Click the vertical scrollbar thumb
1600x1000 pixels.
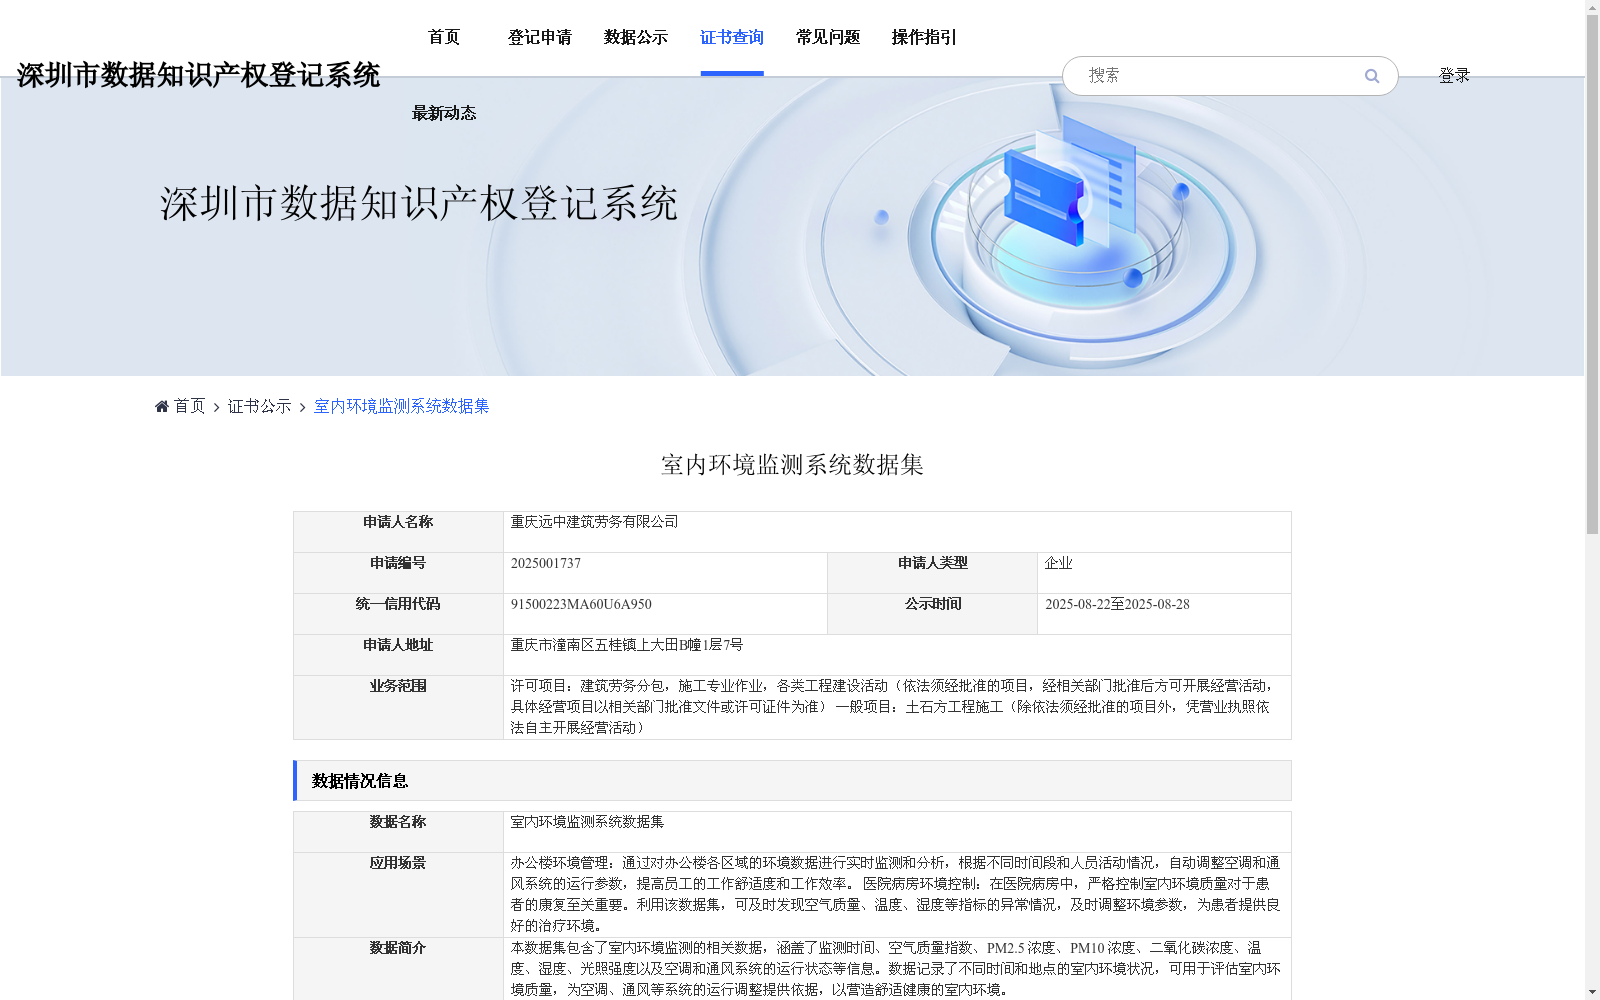[x=1592, y=275]
